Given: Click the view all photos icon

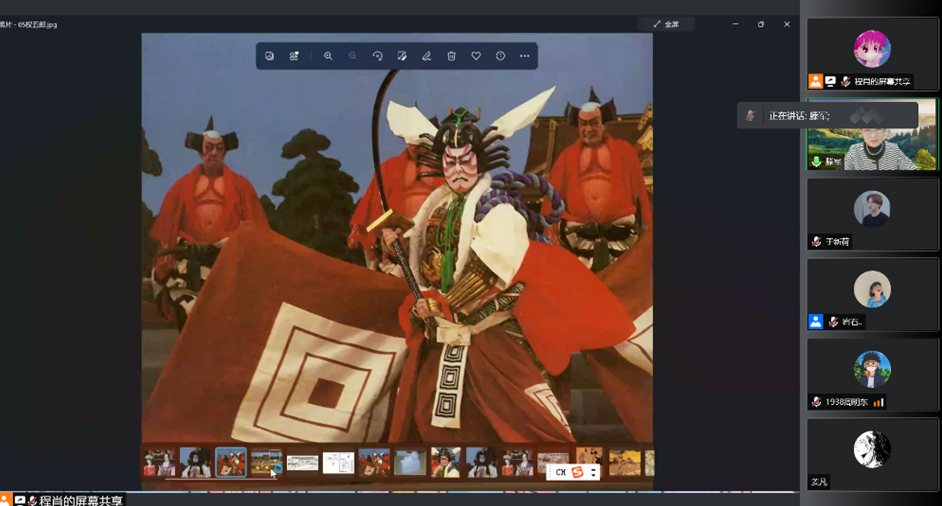Looking at the screenshot, I should (270, 56).
